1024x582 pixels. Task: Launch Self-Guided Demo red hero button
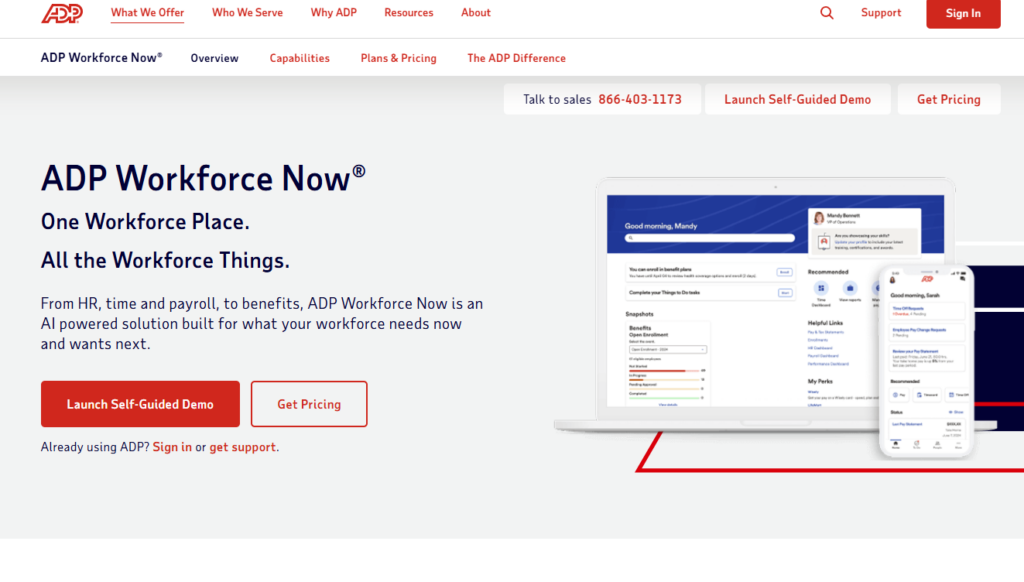click(x=140, y=404)
